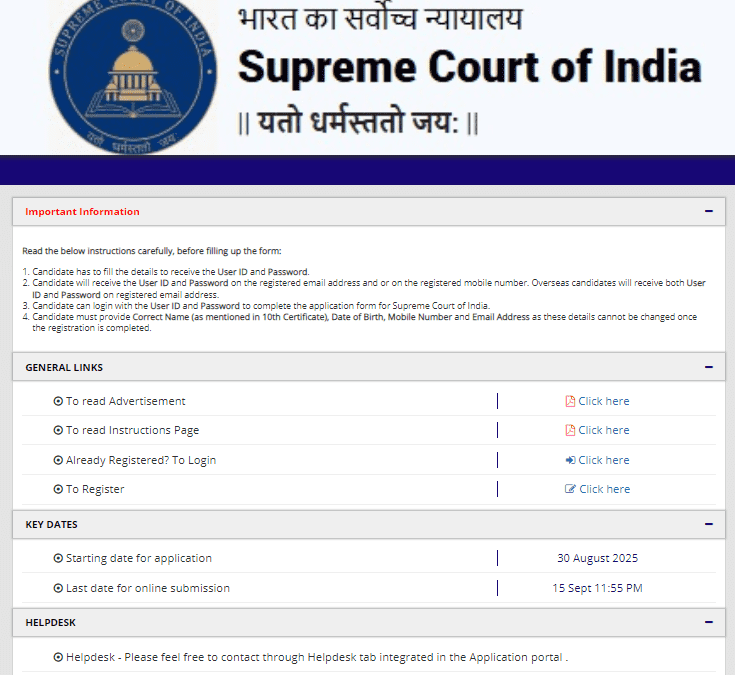Screen dimensions: 735x675
Task: Click the Supreme Court of India heading text
Action: 469,68
